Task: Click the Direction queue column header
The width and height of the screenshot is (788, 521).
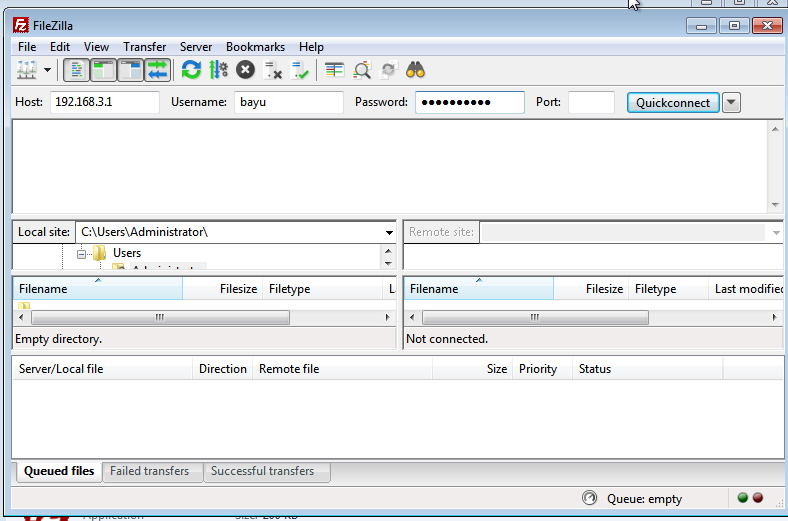Action: click(x=223, y=369)
